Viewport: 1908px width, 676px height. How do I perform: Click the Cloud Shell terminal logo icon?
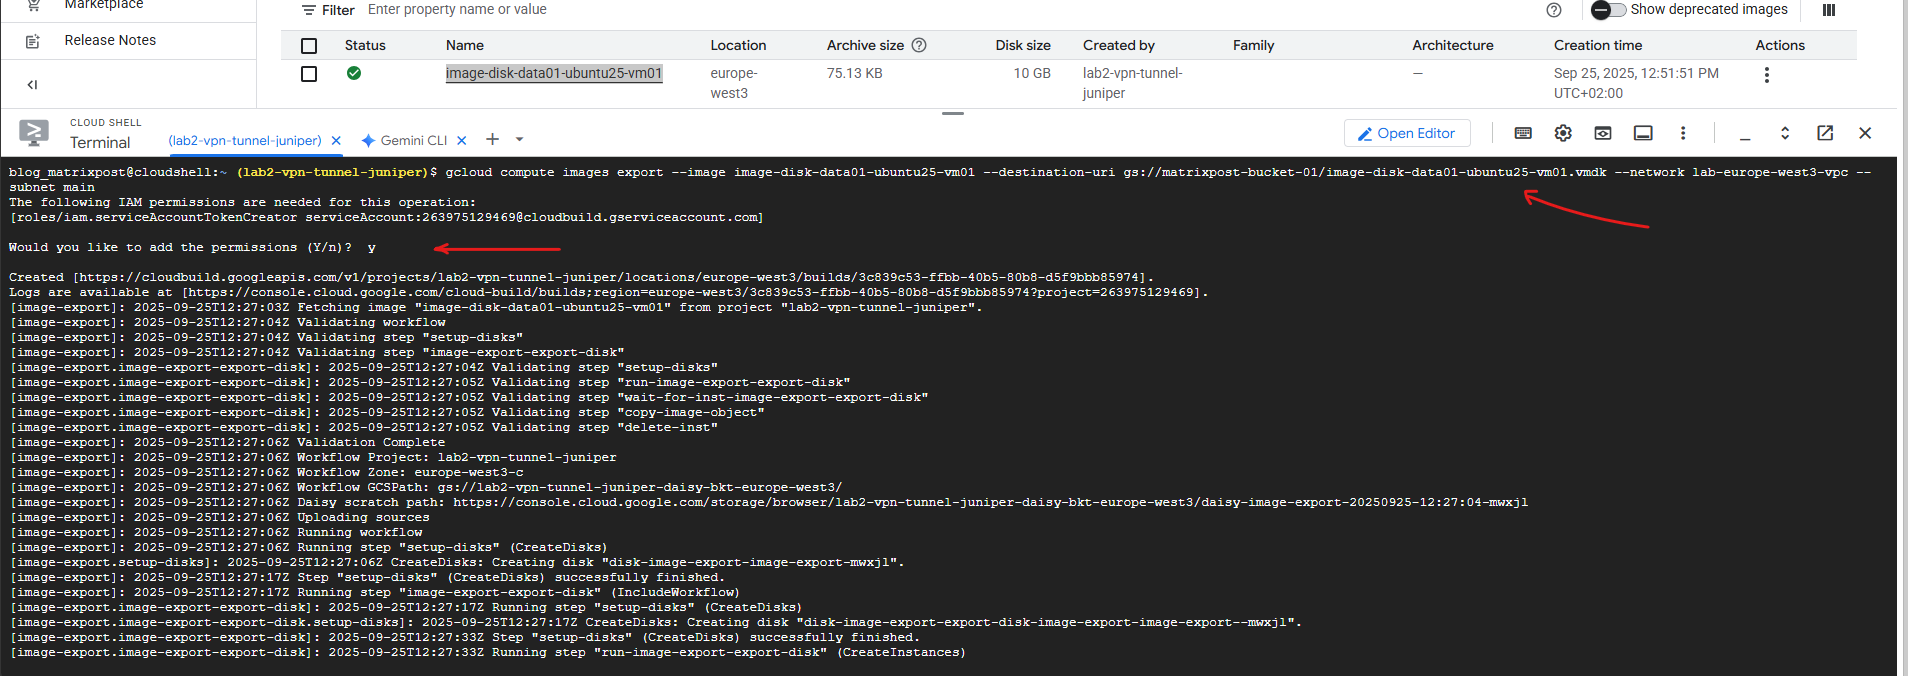tap(34, 133)
